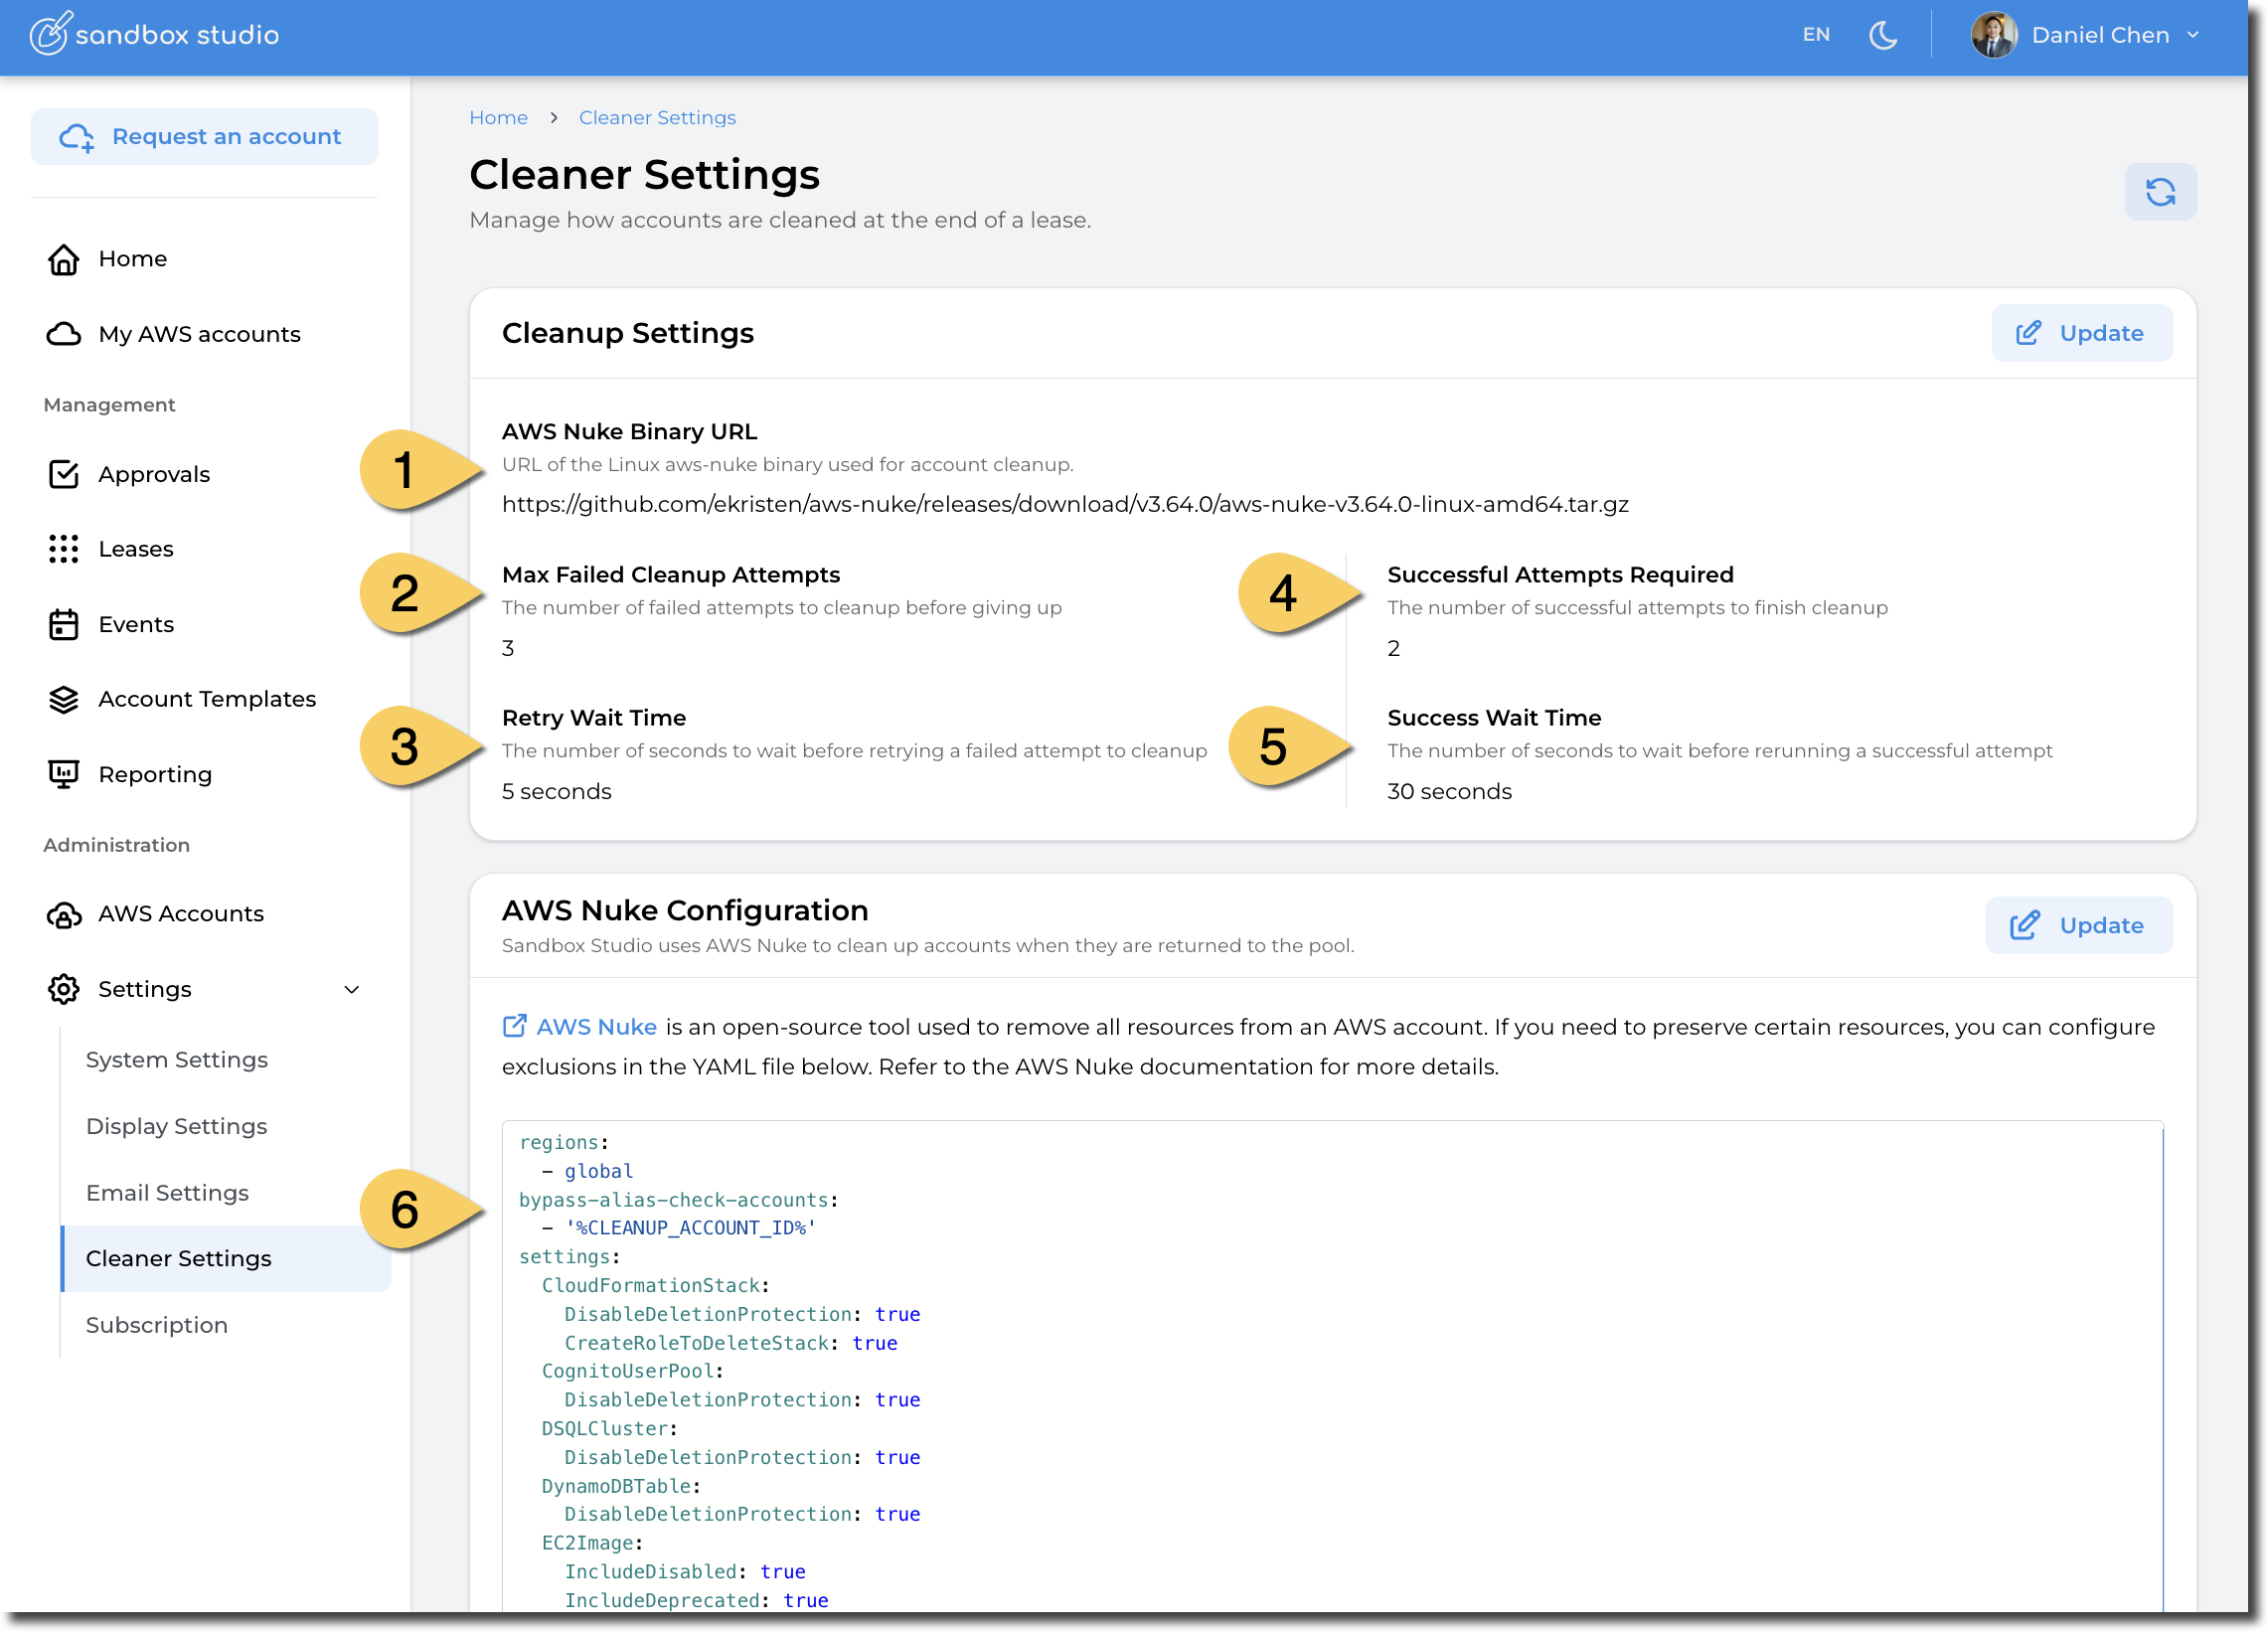The width and height of the screenshot is (2268, 1632).
Task: Open Reporting presentation icon
Action: (x=63, y=774)
